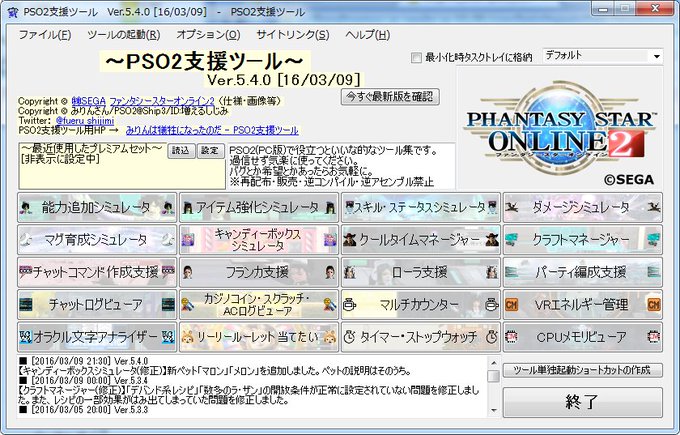Open リーリールーレット当てたい
The height and width of the screenshot is (435, 680).
[259, 337]
